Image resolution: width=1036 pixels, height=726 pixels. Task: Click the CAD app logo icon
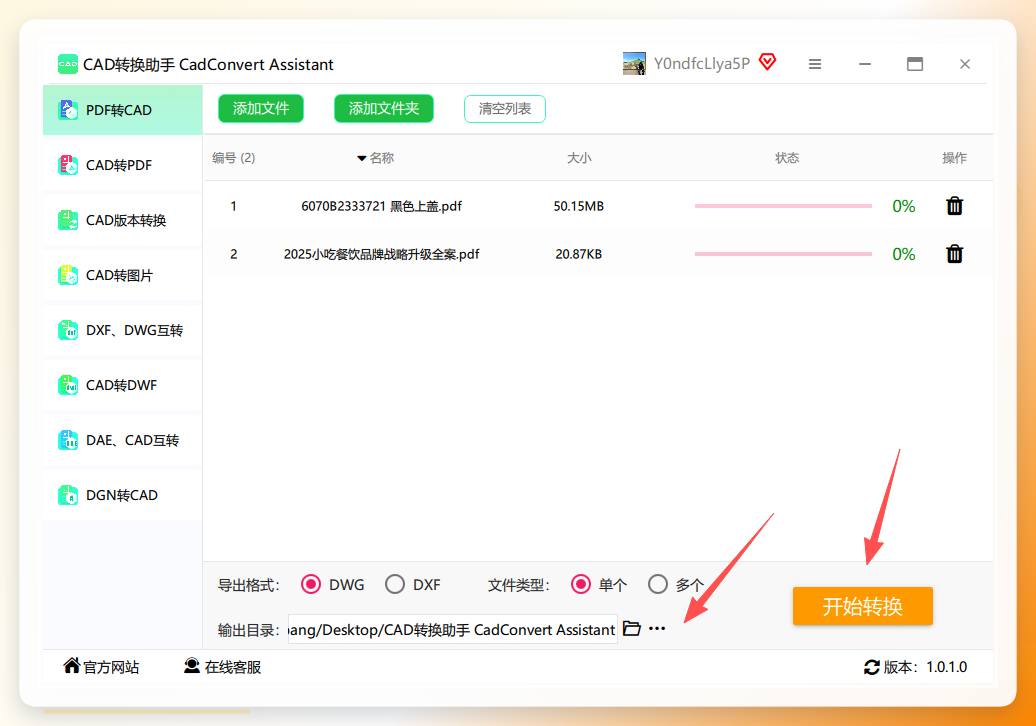67,64
